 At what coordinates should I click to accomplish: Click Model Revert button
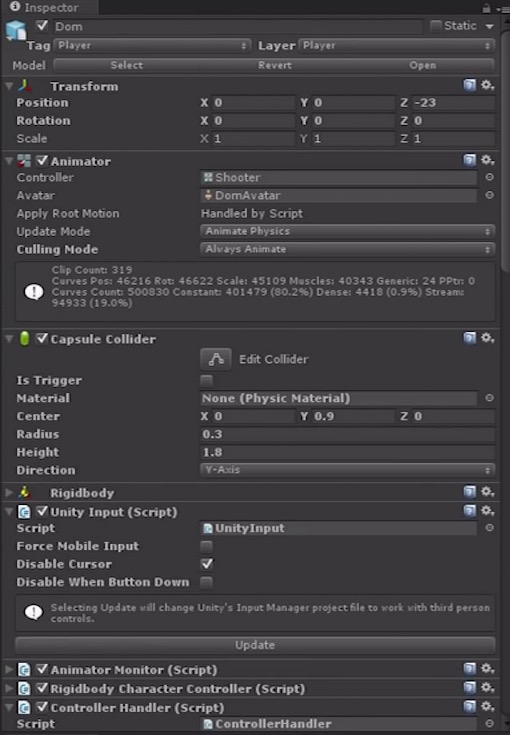click(x=275, y=65)
